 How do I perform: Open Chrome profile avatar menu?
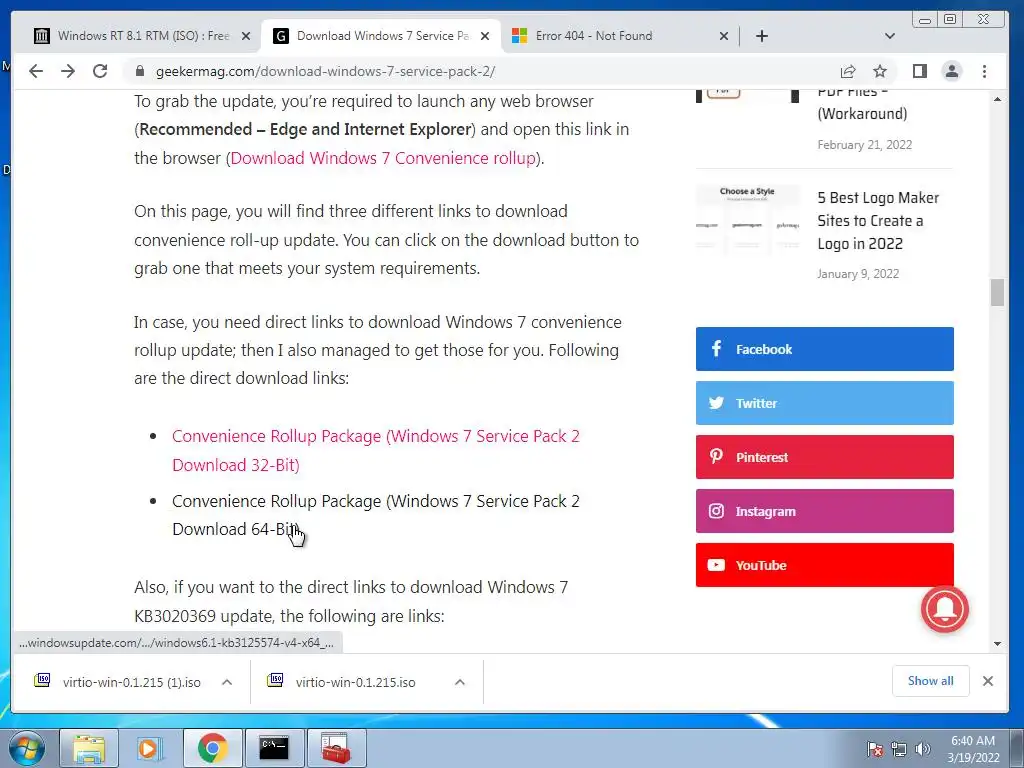(952, 71)
